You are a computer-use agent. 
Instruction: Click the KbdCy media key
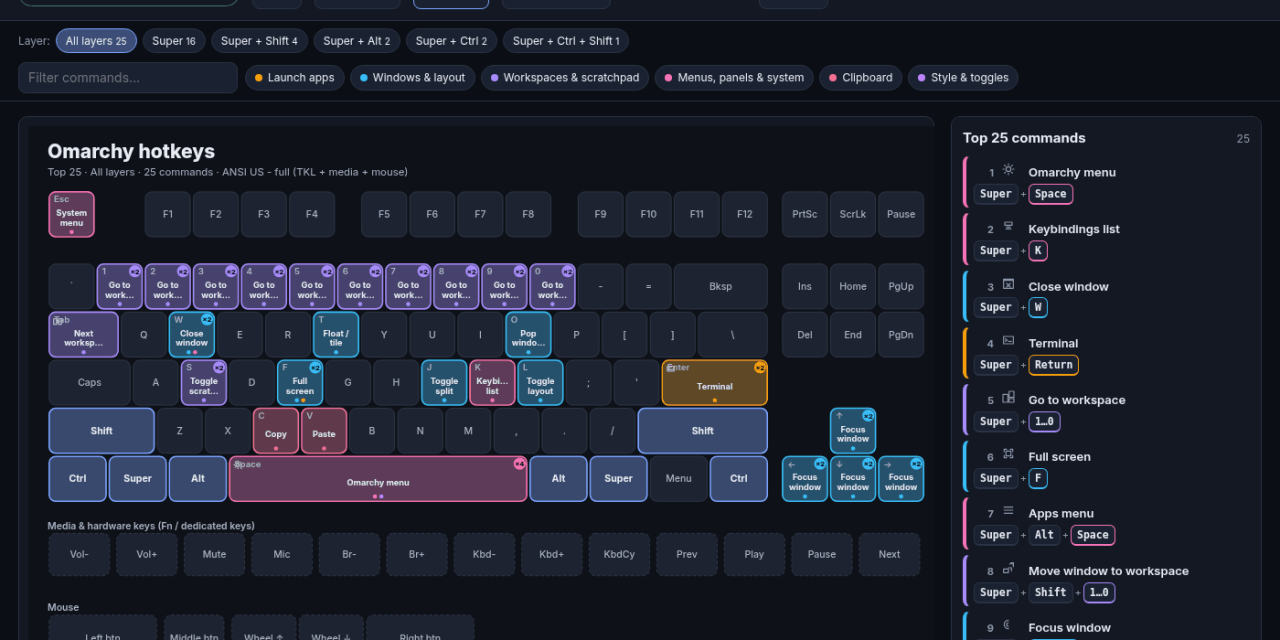tap(619, 554)
